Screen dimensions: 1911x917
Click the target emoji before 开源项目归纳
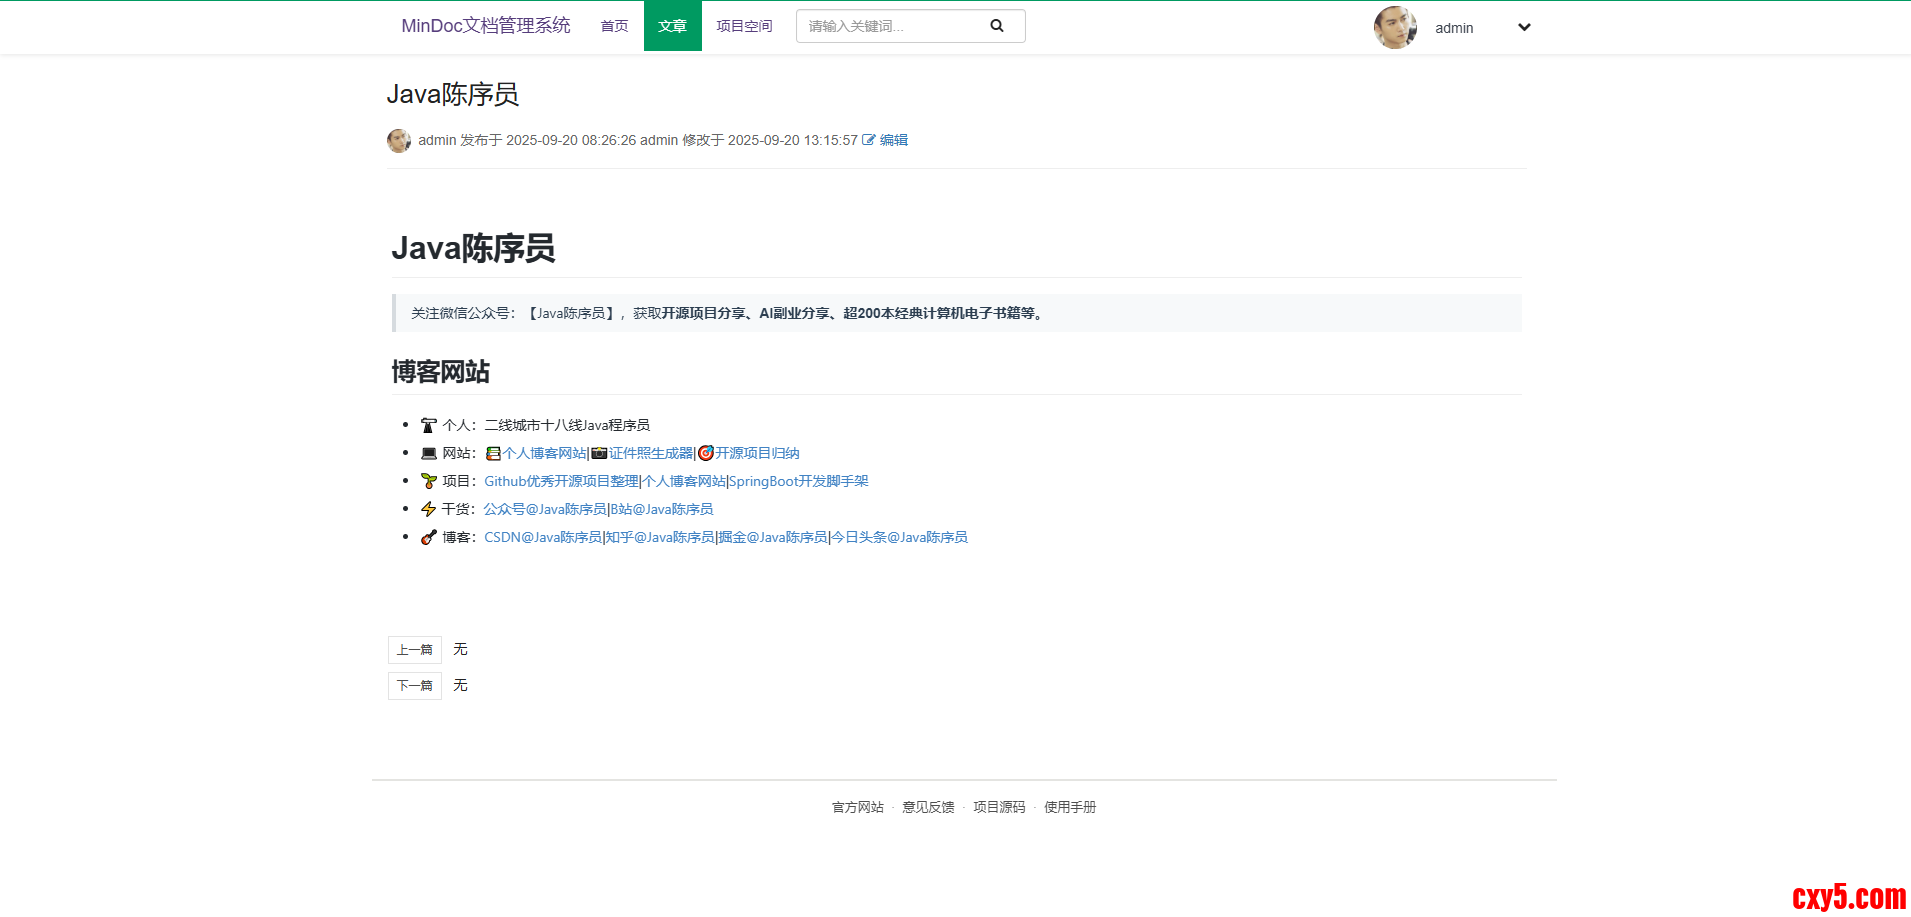[706, 454]
